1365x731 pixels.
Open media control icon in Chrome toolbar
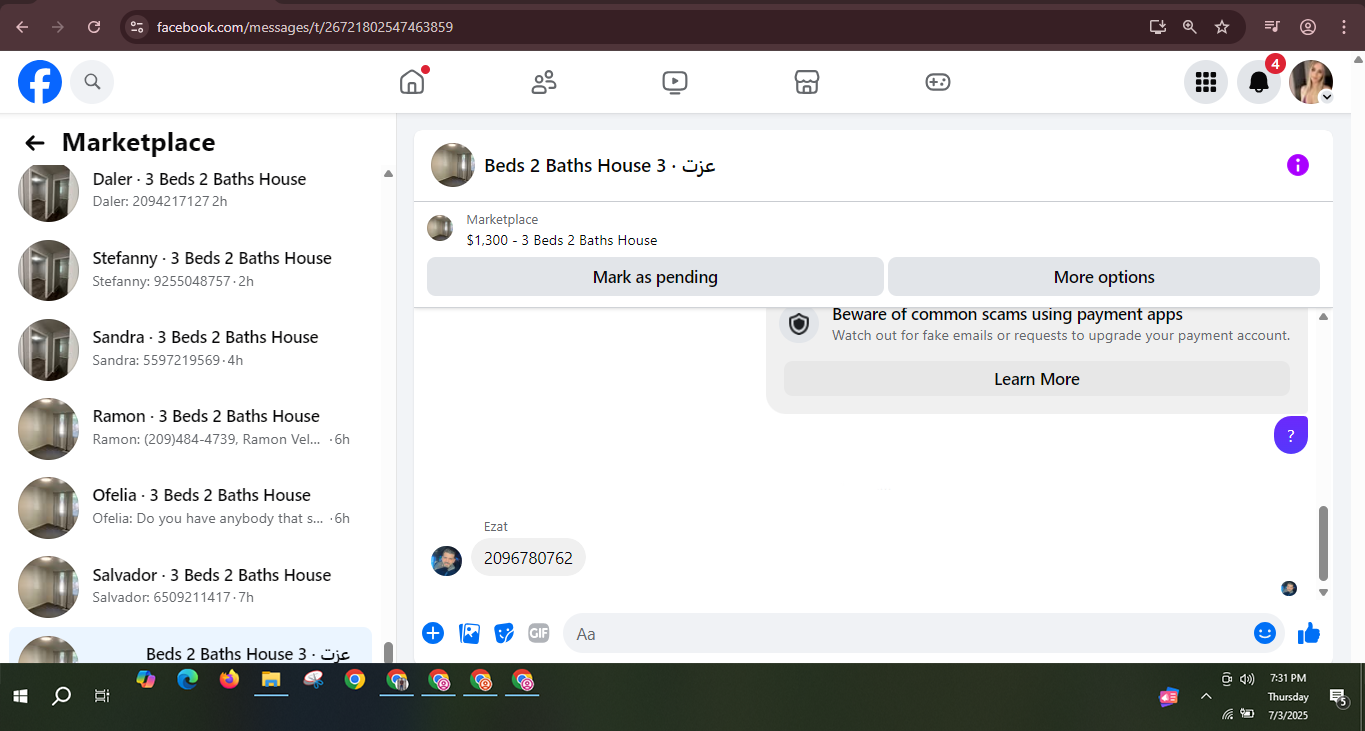click(1272, 27)
